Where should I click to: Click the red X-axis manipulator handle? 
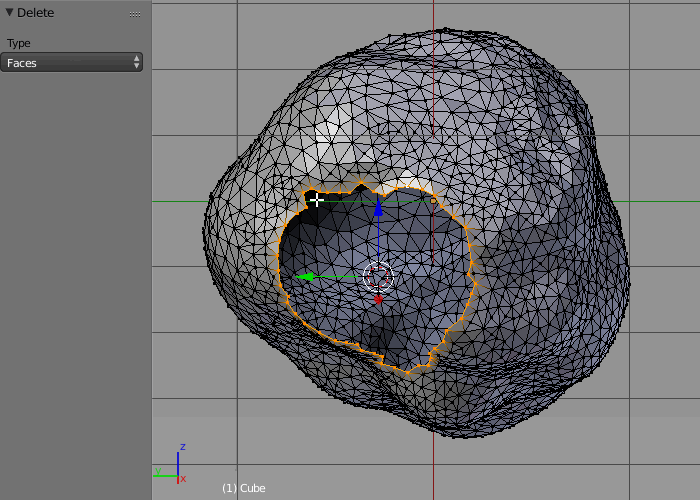[378, 299]
